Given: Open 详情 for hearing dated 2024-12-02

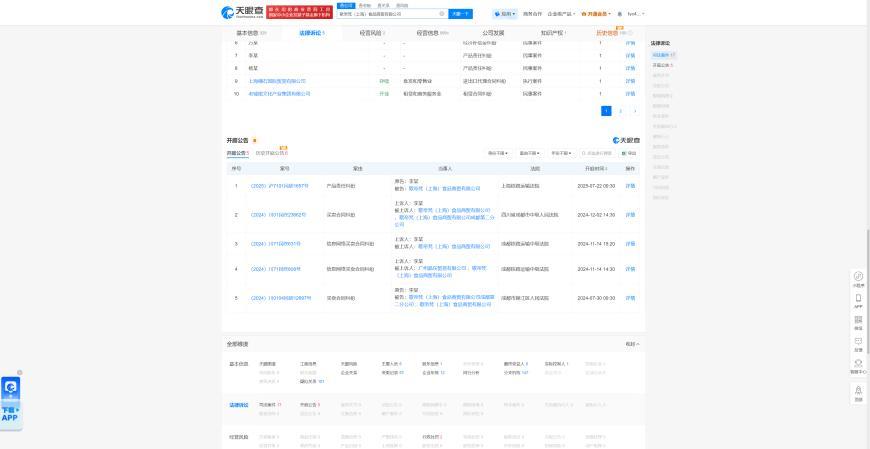Looking at the screenshot, I should click(630, 215).
